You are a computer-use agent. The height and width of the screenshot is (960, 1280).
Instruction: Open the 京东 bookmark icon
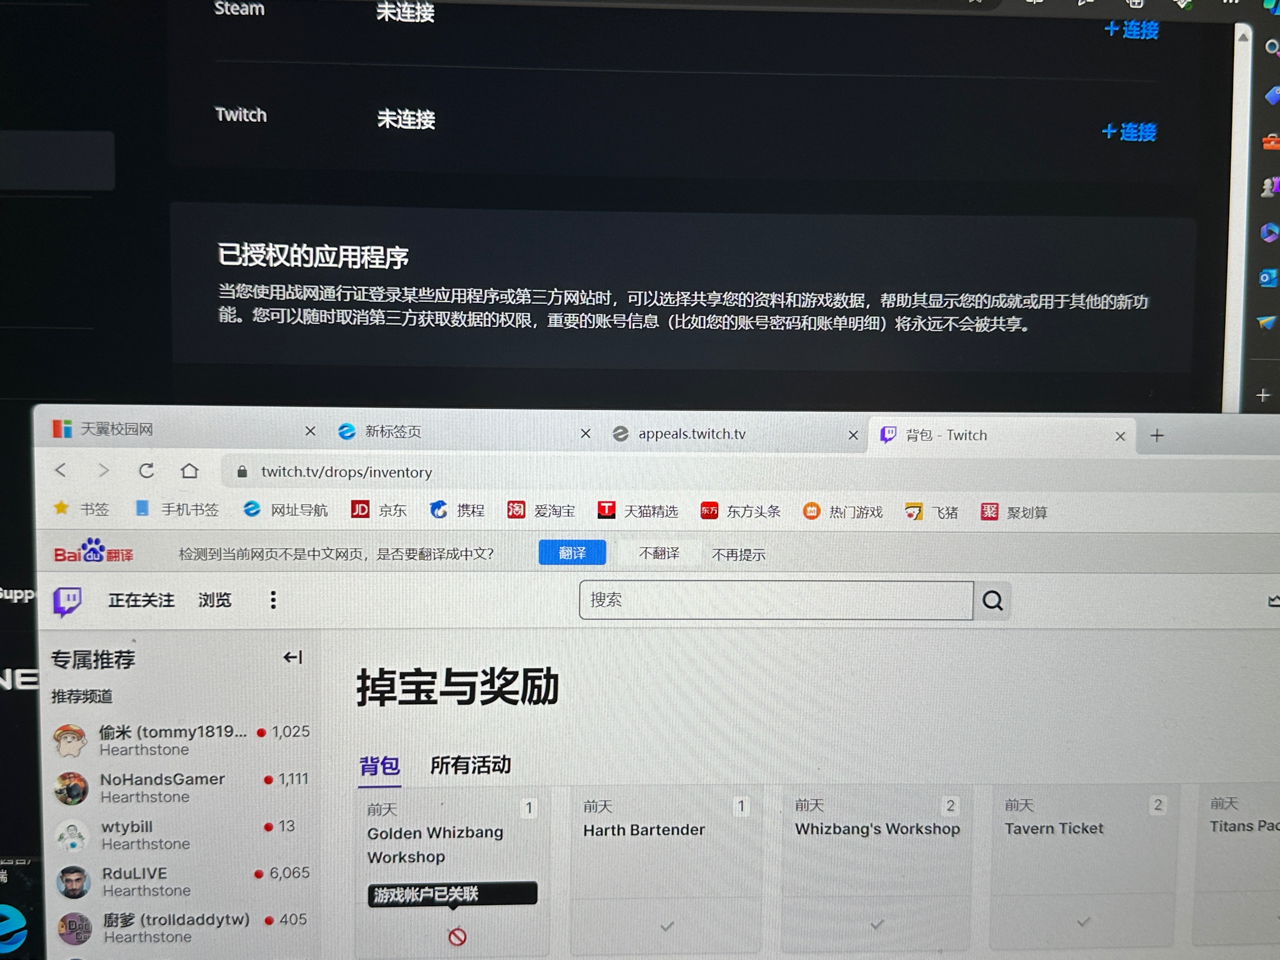coord(362,509)
